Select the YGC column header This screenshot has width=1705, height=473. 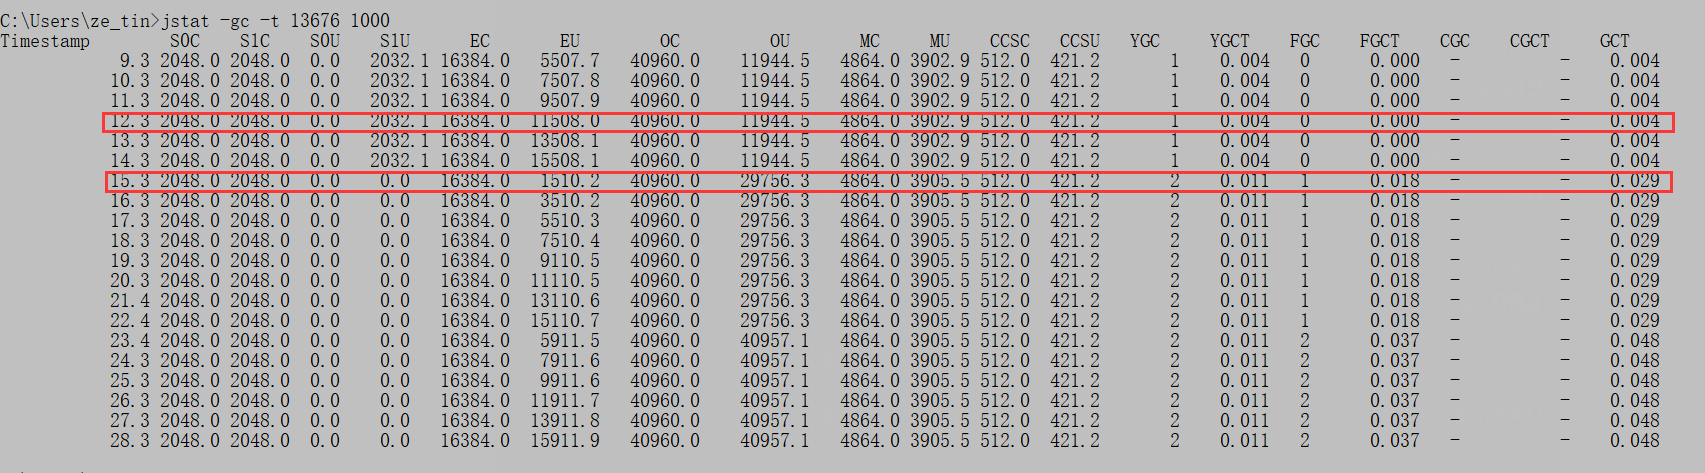coord(1145,41)
